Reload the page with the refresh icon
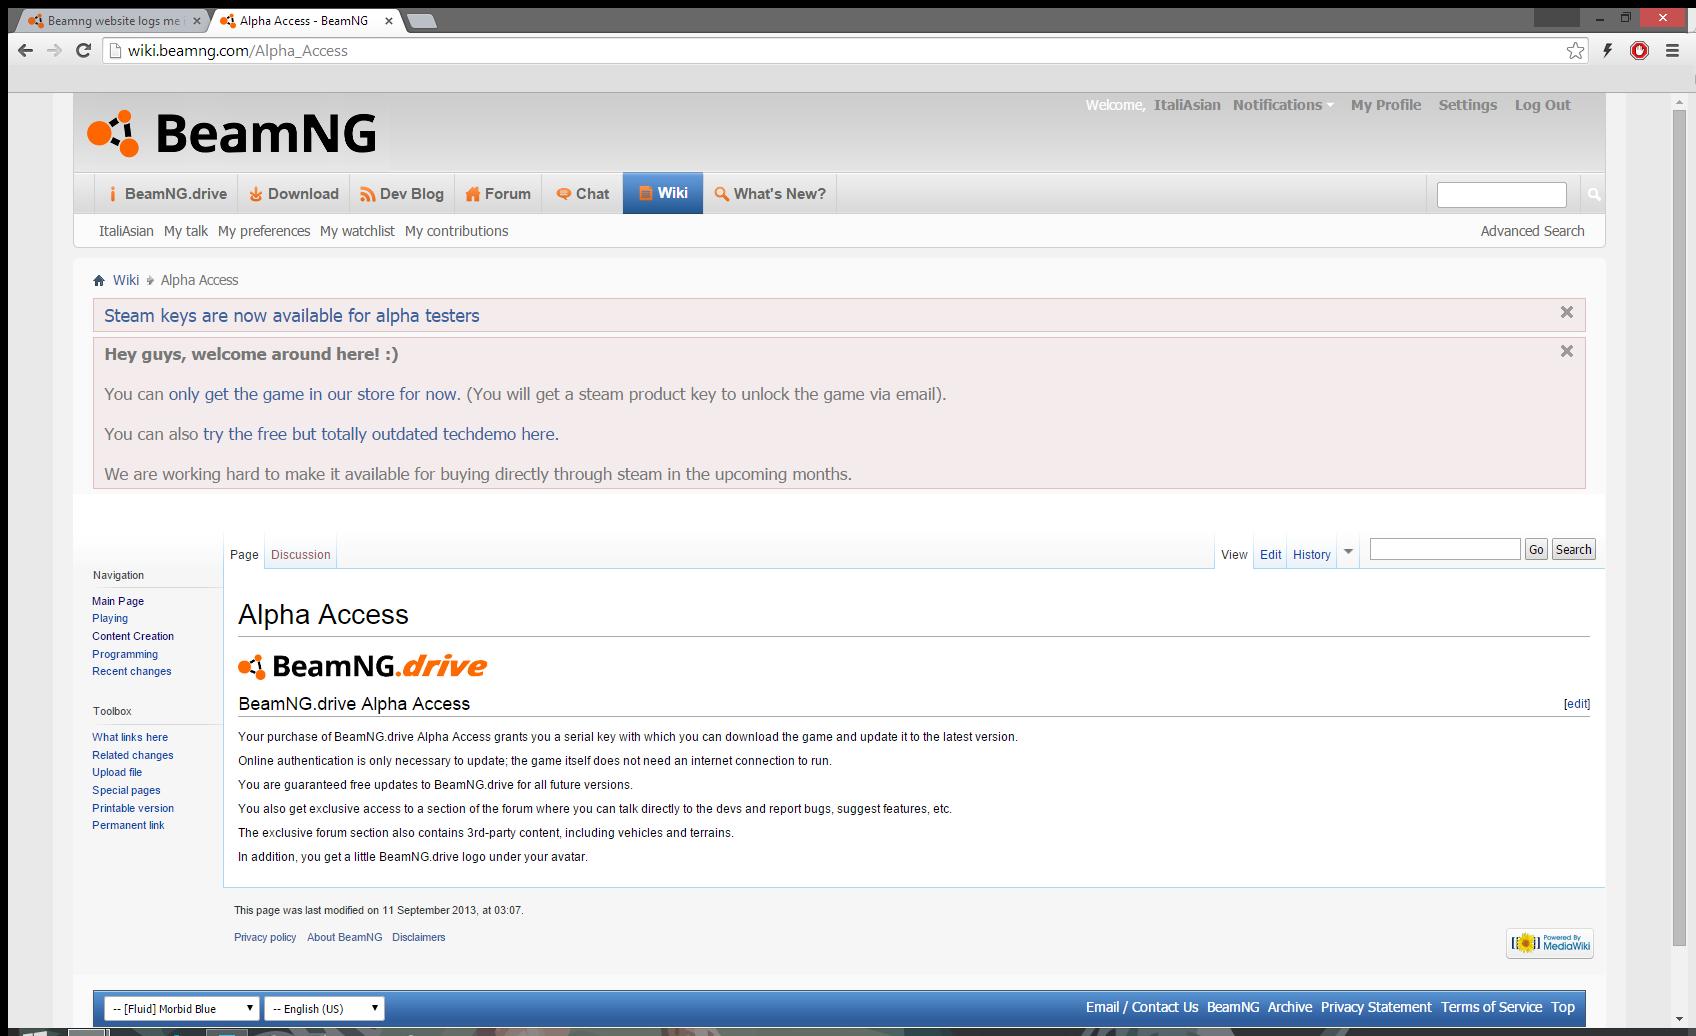 (x=83, y=50)
